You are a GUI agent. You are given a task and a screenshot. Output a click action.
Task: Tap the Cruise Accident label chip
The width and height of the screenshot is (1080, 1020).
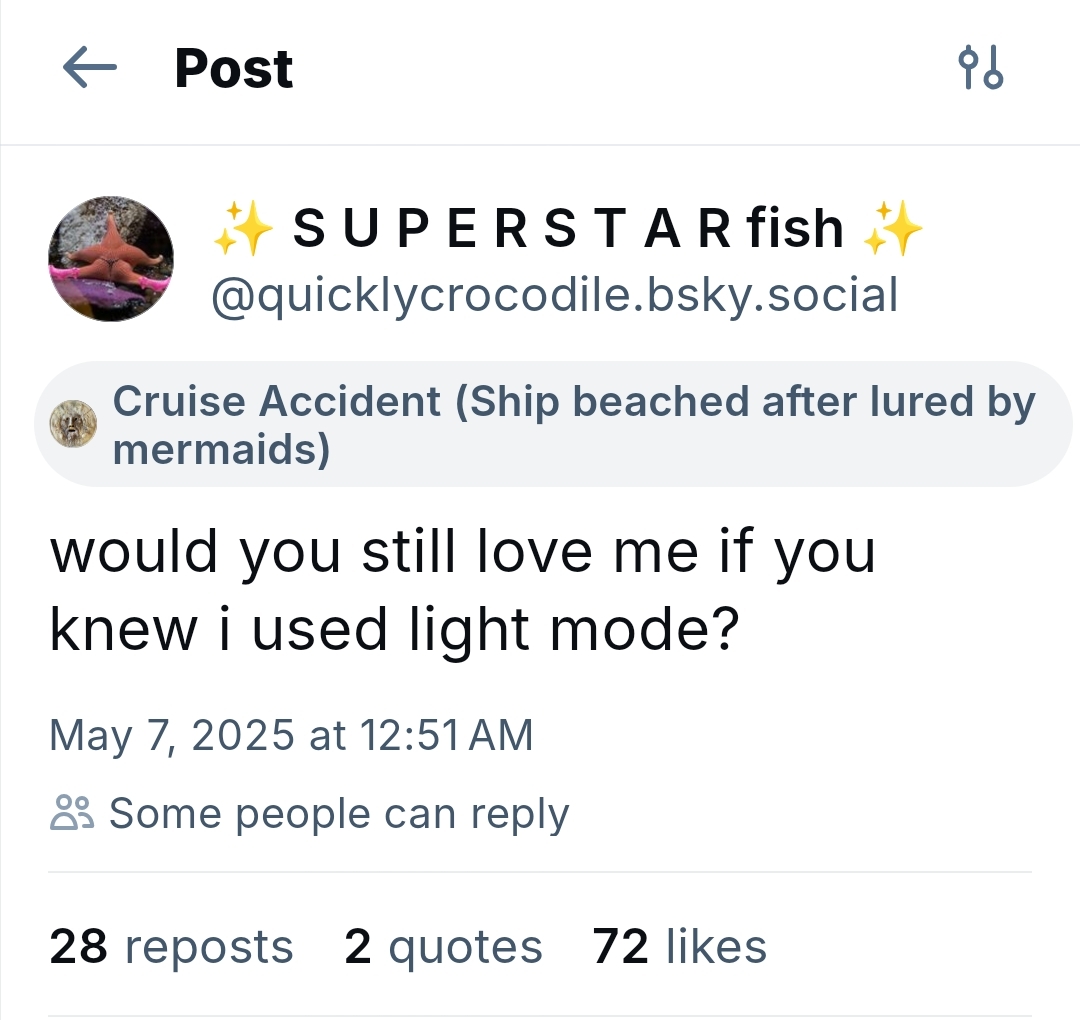click(552, 424)
